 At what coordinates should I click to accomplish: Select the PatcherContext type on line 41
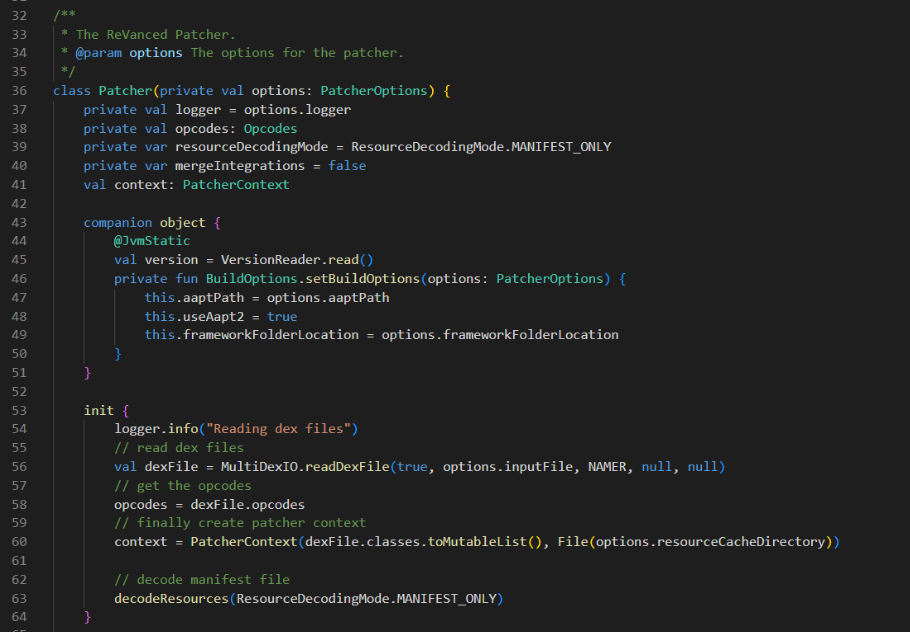(234, 184)
